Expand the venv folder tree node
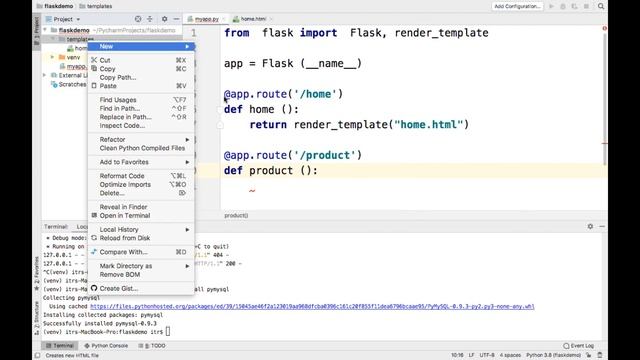Screen dimensions: 640x360 click(x=53, y=57)
